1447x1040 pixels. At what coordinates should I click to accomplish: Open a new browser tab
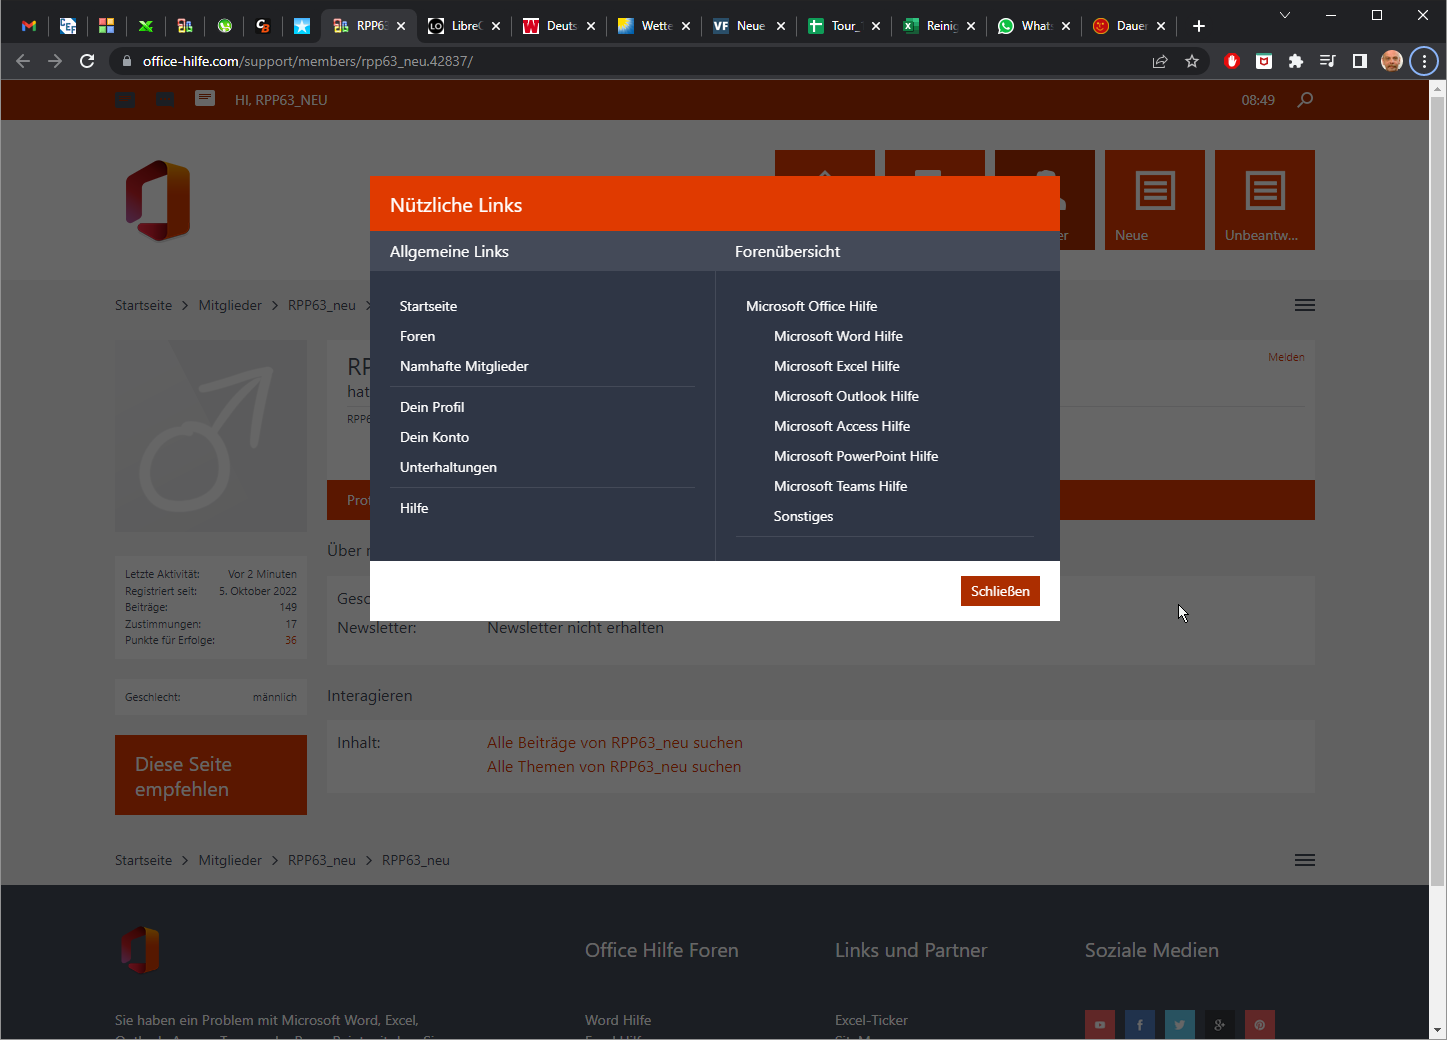[x=1199, y=26]
